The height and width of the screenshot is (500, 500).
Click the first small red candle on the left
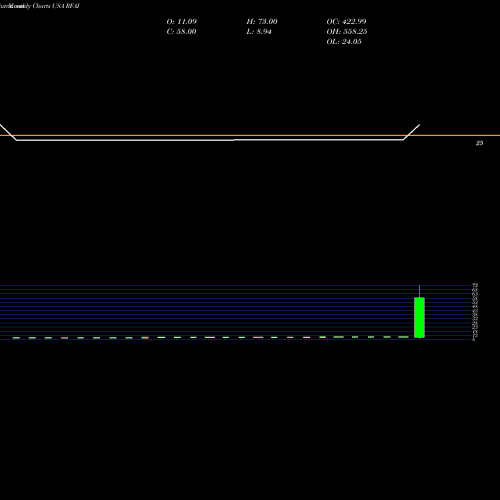(x=65, y=338)
